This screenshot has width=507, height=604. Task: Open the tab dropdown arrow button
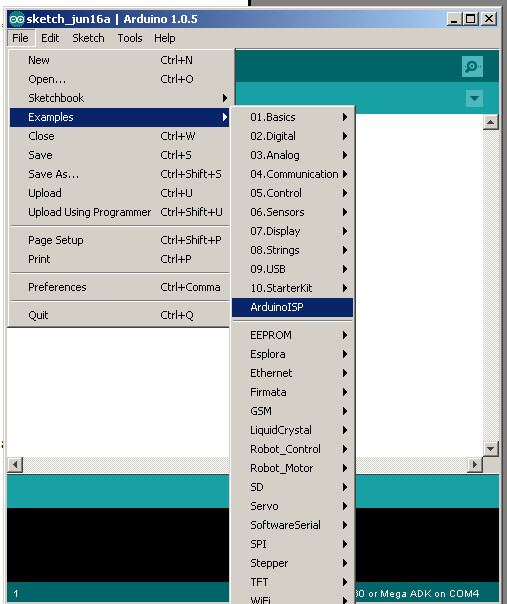click(x=474, y=98)
